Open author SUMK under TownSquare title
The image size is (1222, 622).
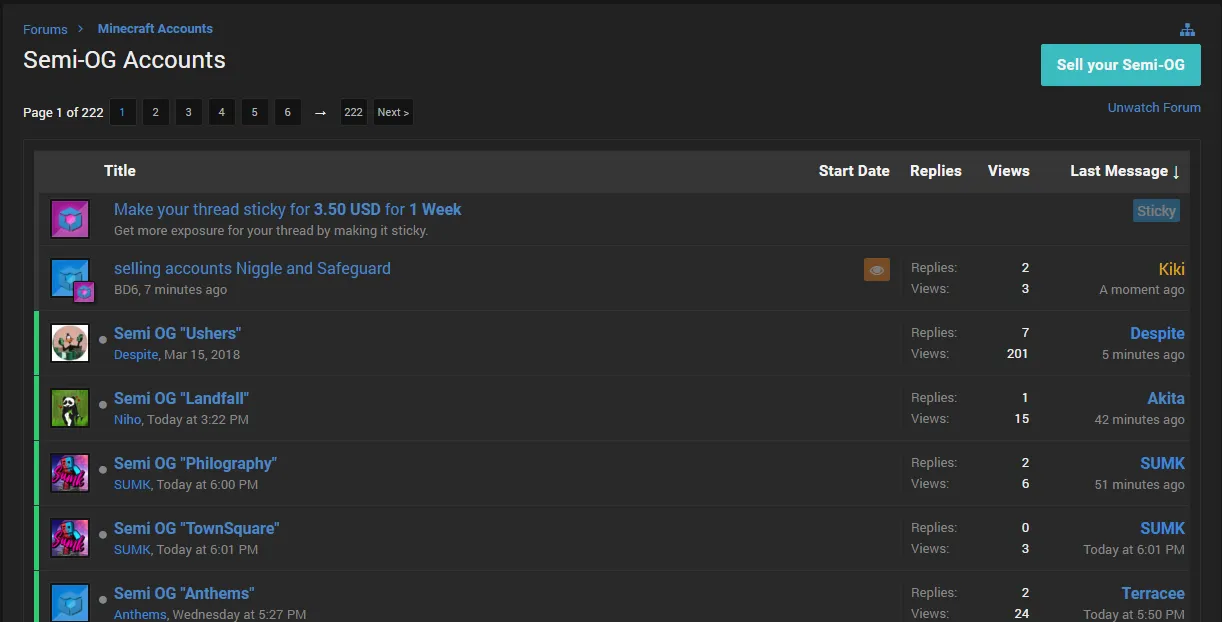point(132,549)
